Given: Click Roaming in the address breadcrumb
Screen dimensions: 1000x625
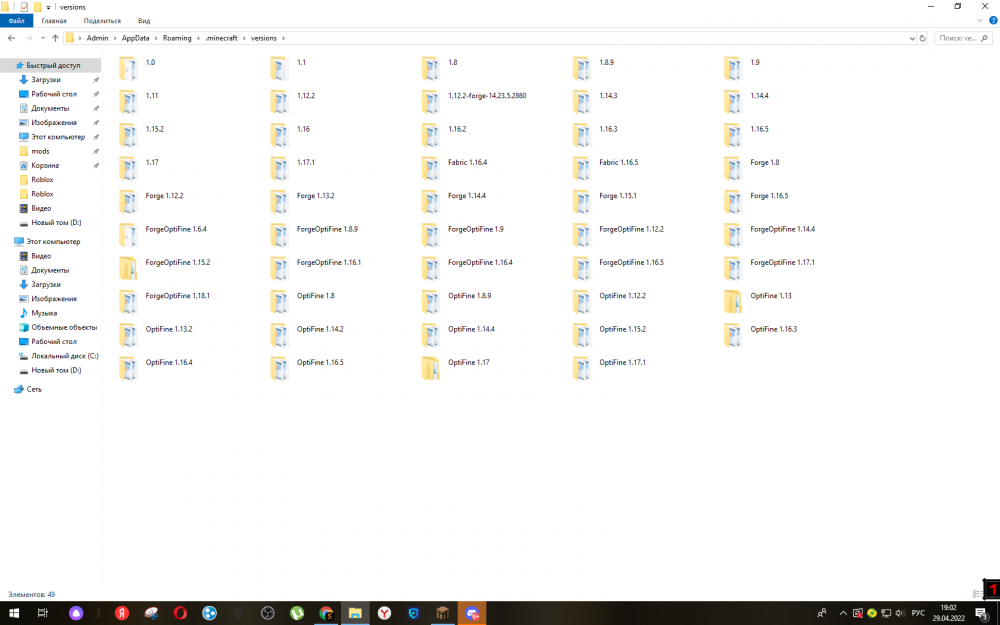Looking at the screenshot, I should (177, 38).
